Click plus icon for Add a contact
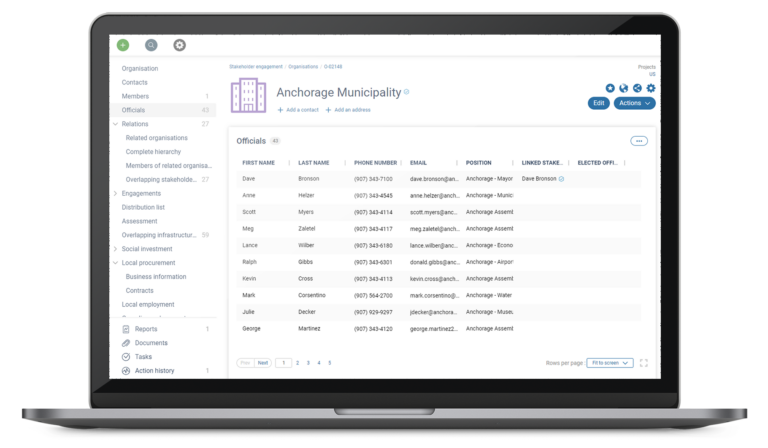This screenshot has height=448, width=768. coord(280,110)
